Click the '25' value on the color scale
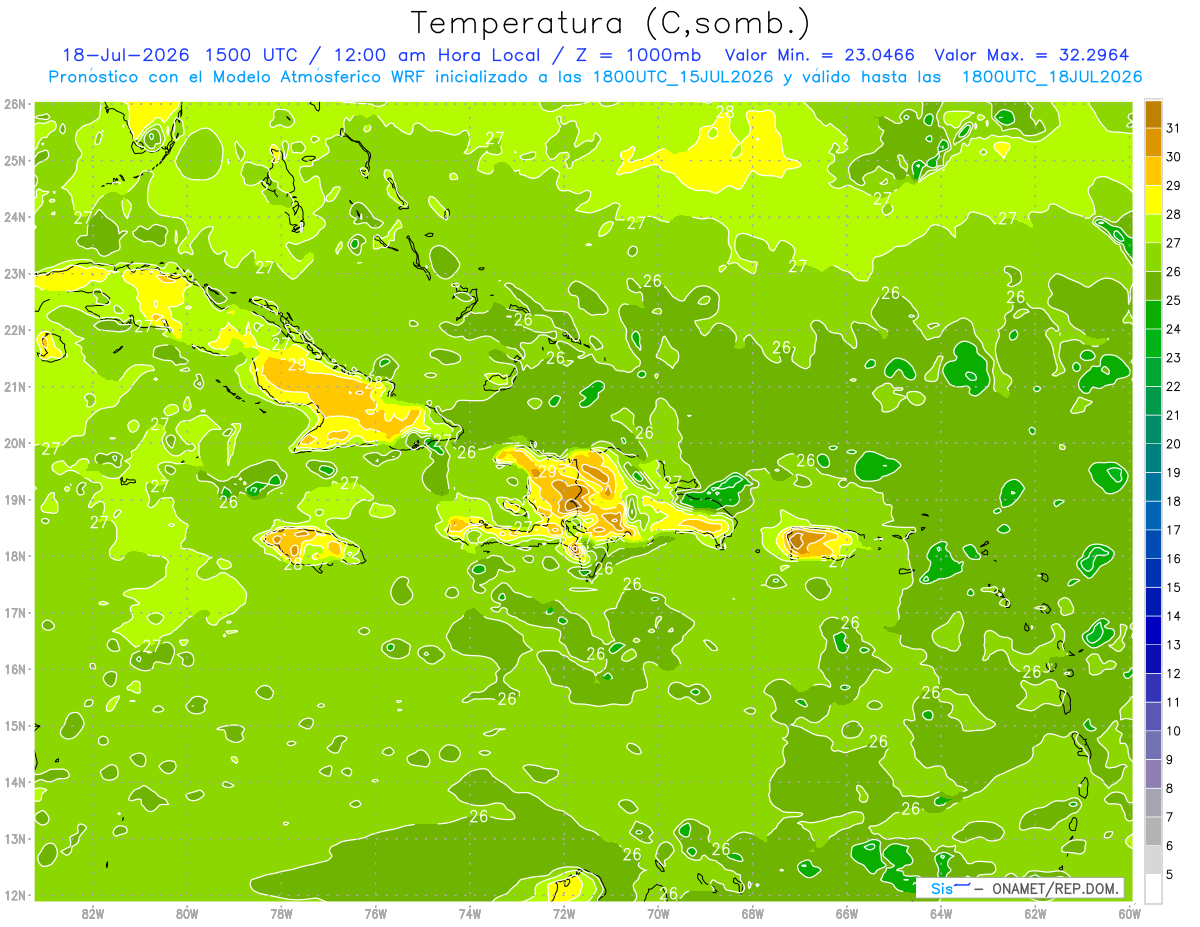This screenshot has width=1200, height=927. pos(1173,300)
